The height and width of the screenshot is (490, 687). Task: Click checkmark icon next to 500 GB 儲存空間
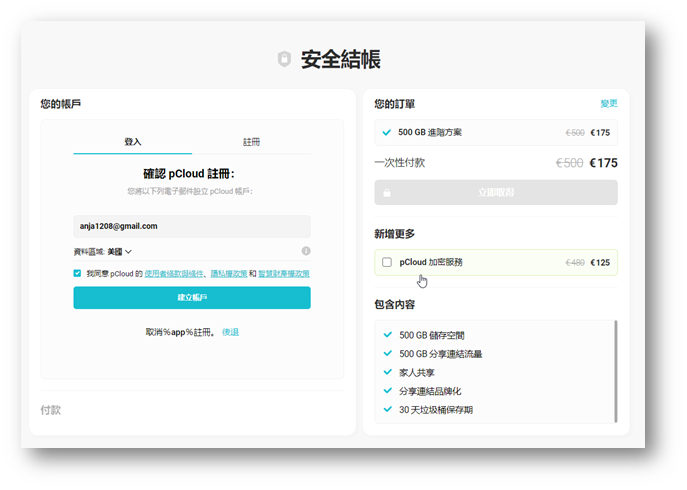coord(387,335)
